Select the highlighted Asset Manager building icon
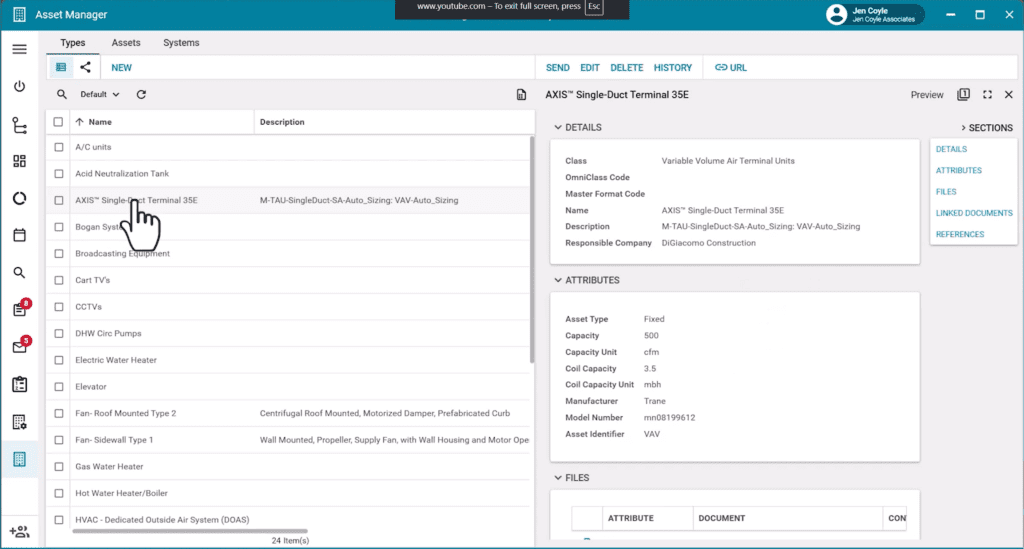The height and width of the screenshot is (549, 1024). tap(20, 460)
